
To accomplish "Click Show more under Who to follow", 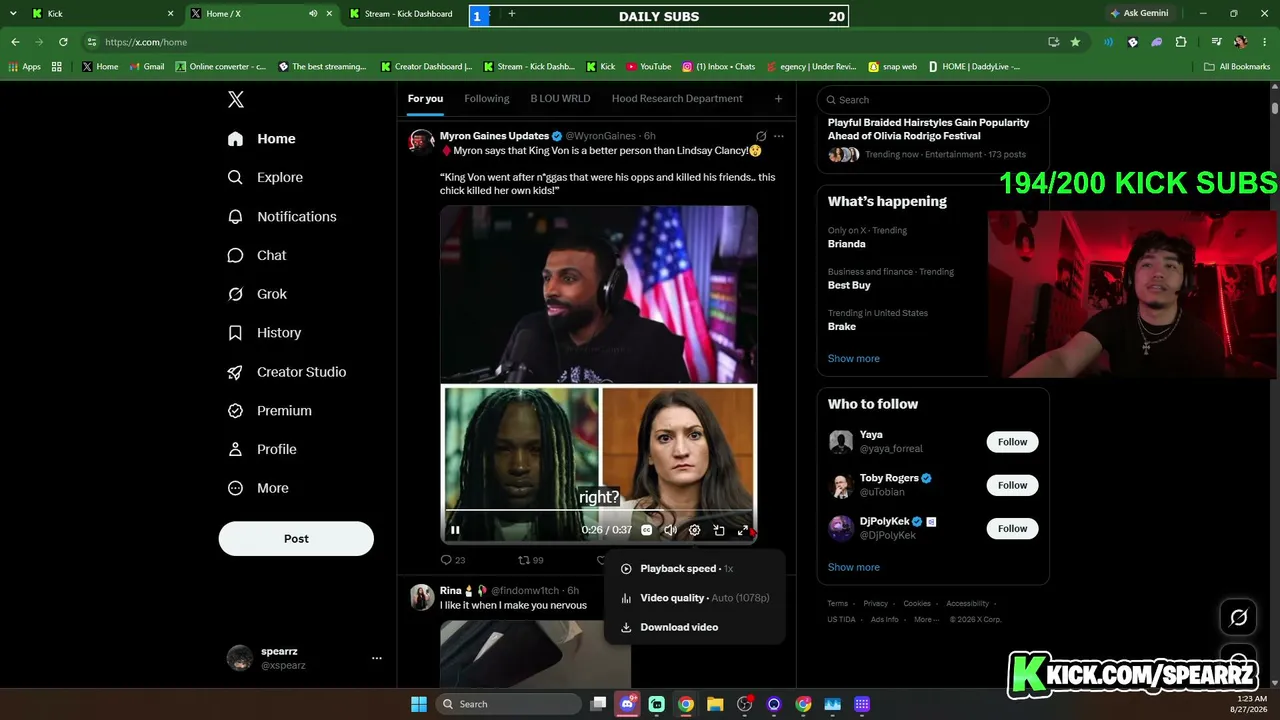I will [854, 567].
